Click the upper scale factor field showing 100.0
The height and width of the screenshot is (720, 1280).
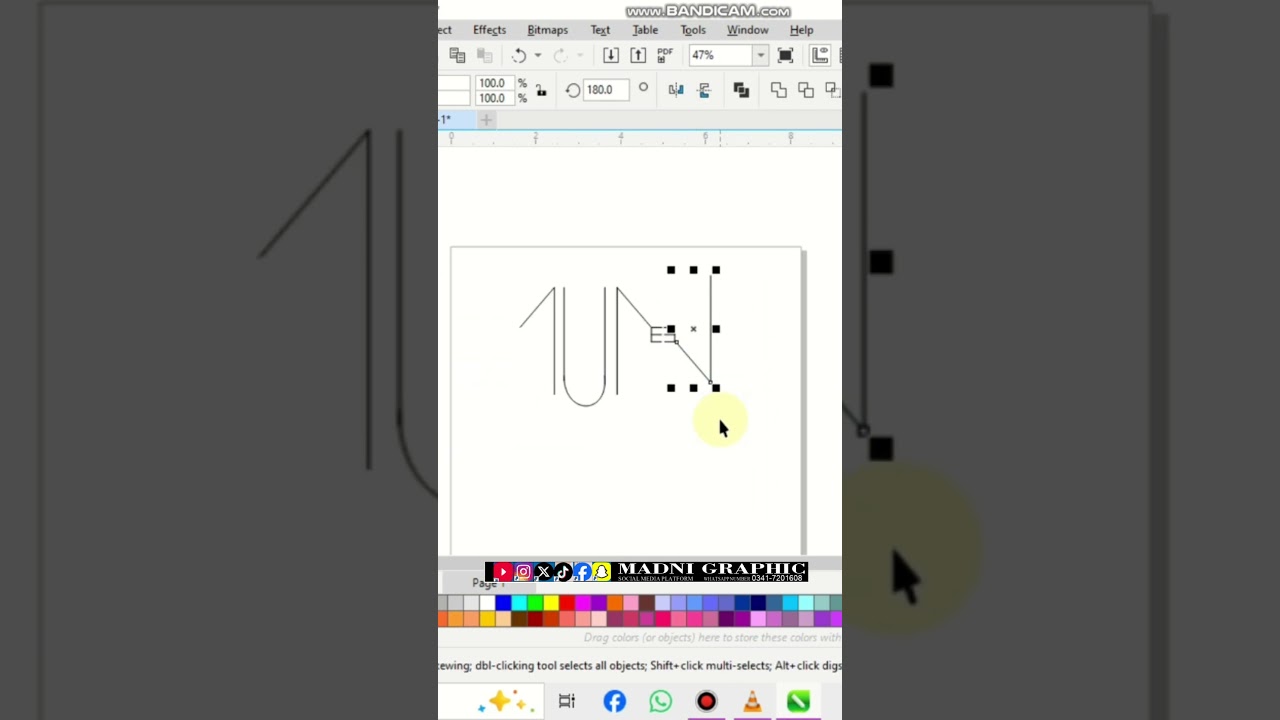coord(494,83)
